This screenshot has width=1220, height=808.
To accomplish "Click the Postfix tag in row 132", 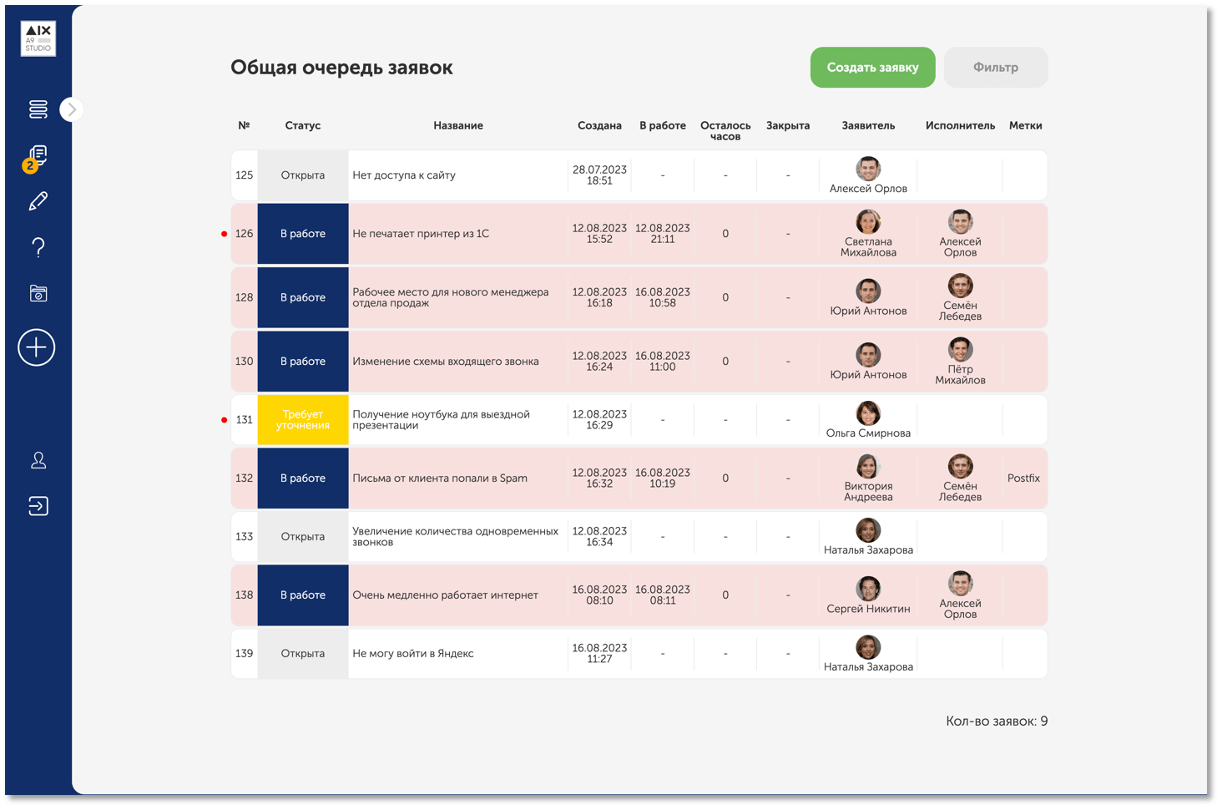I will pyautogui.click(x=1024, y=479).
